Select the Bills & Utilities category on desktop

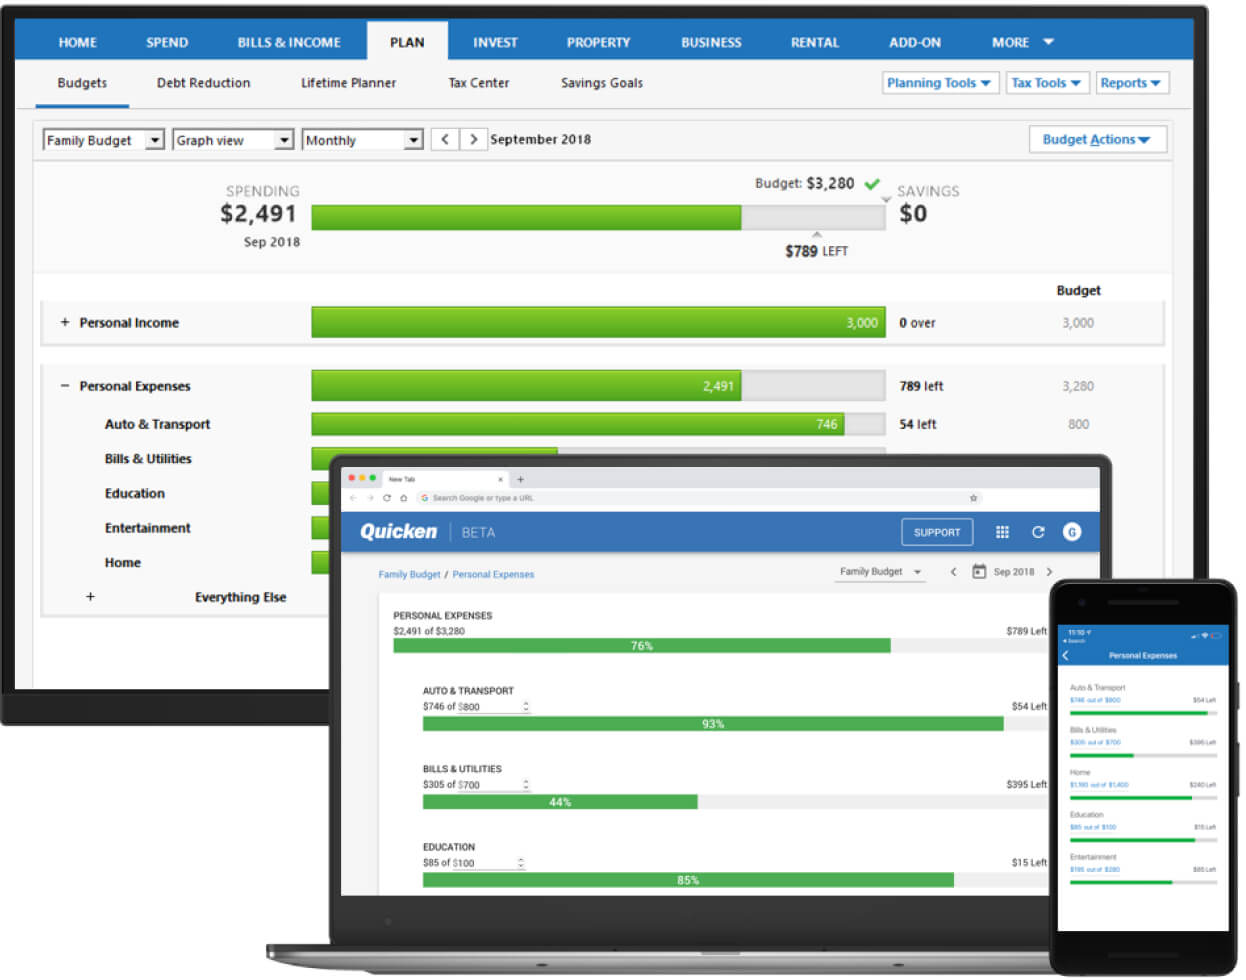click(148, 458)
